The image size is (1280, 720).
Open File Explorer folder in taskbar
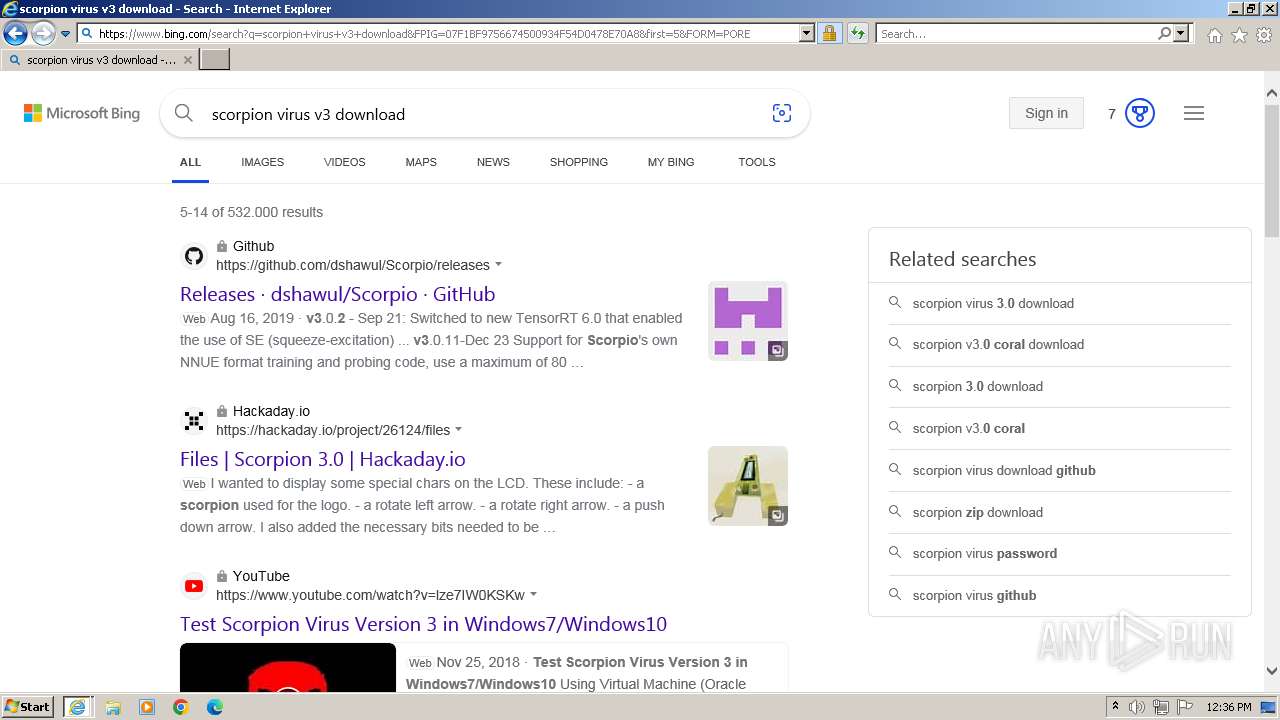(113, 707)
